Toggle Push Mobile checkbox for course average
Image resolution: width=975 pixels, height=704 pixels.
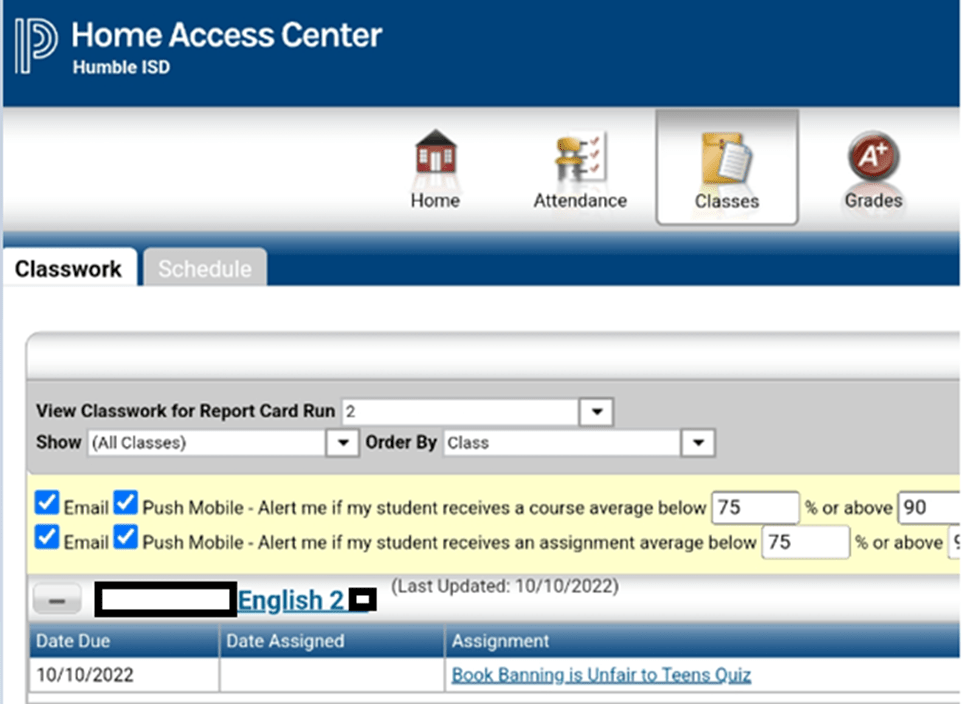tap(125, 506)
